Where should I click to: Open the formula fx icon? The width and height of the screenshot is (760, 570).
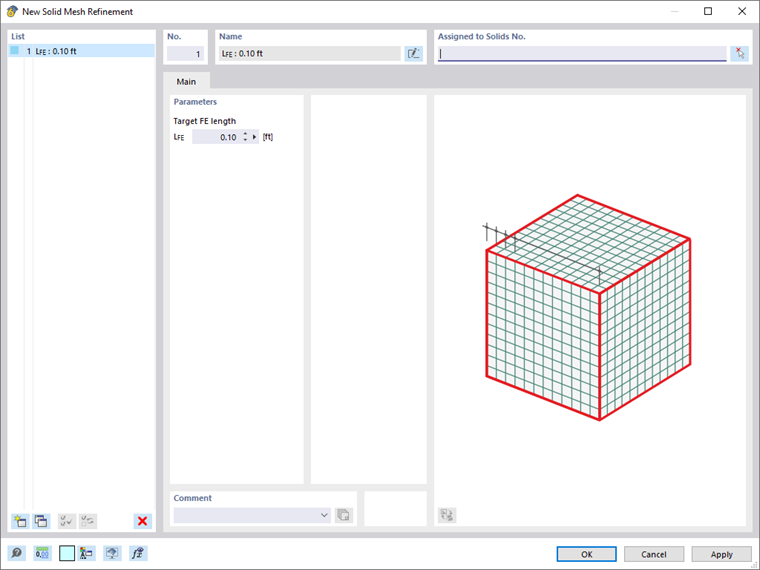coord(138,553)
